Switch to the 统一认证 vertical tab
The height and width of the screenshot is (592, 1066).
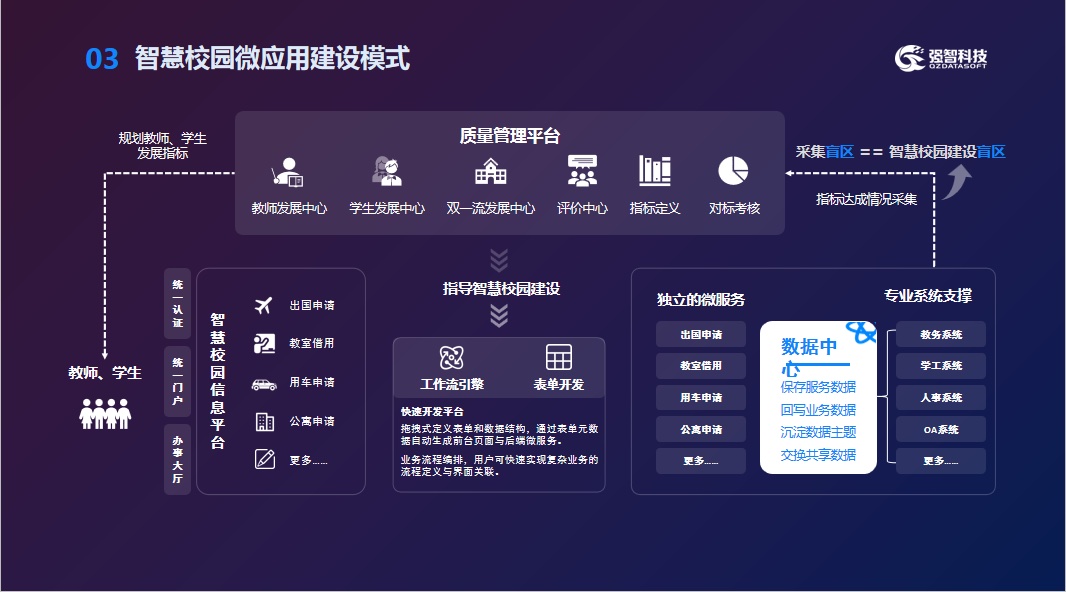tap(177, 303)
